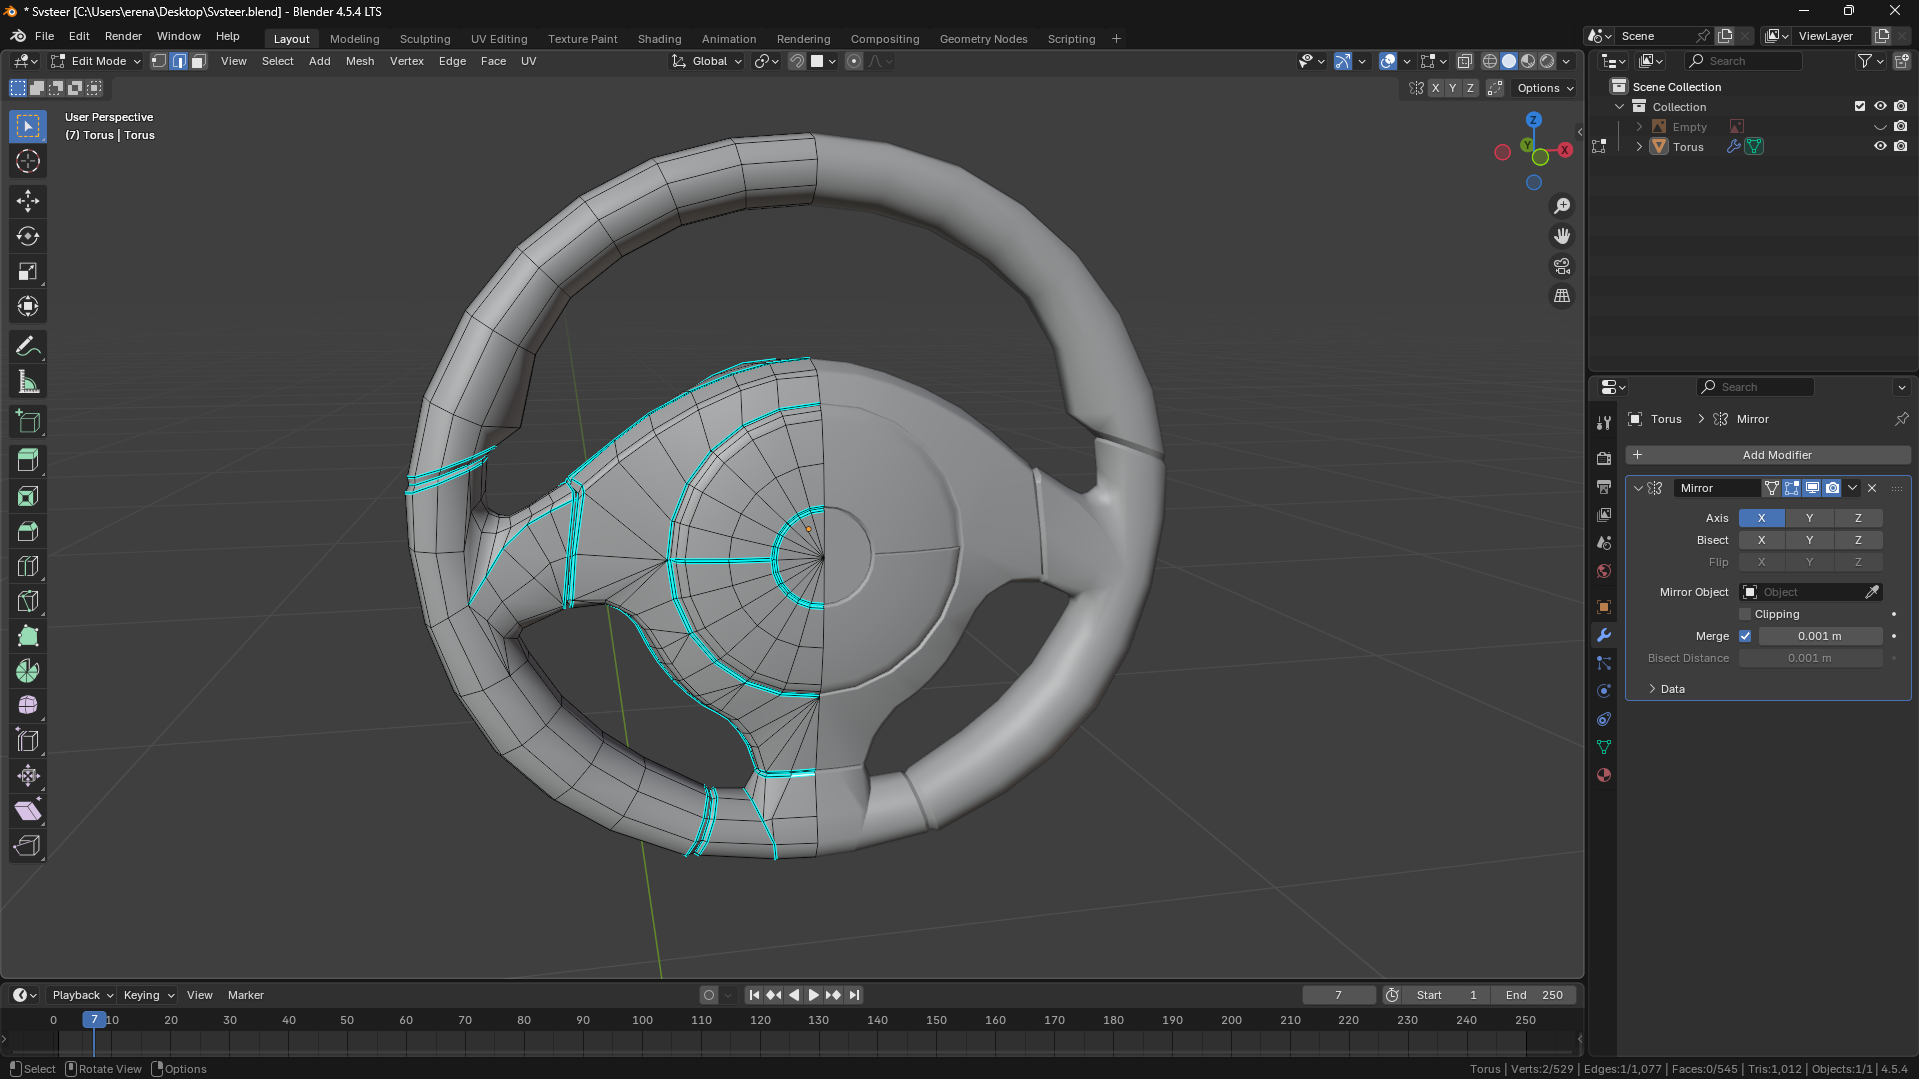Screen dimensions: 1919x1079
Task: Click the timeline End frame field
Action: click(x=1534, y=995)
